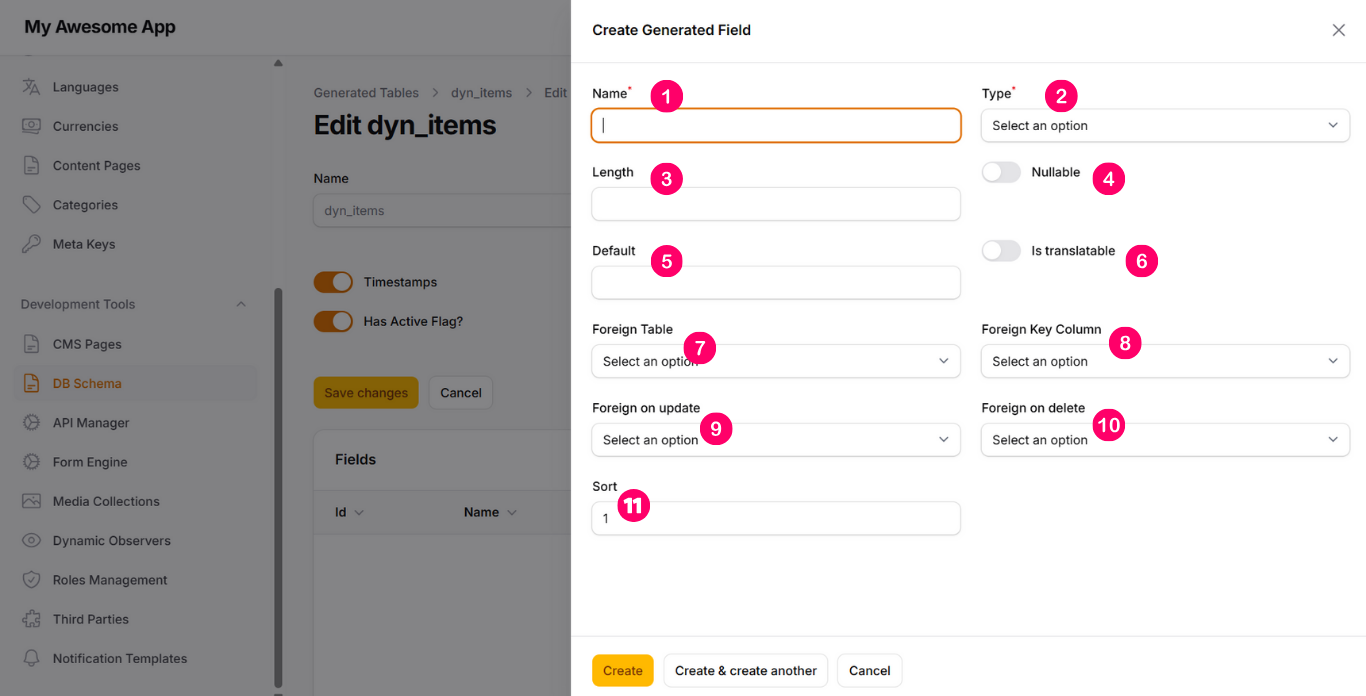Click the API Manager icon
The width and height of the screenshot is (1366, 696).
pos(31,423)
